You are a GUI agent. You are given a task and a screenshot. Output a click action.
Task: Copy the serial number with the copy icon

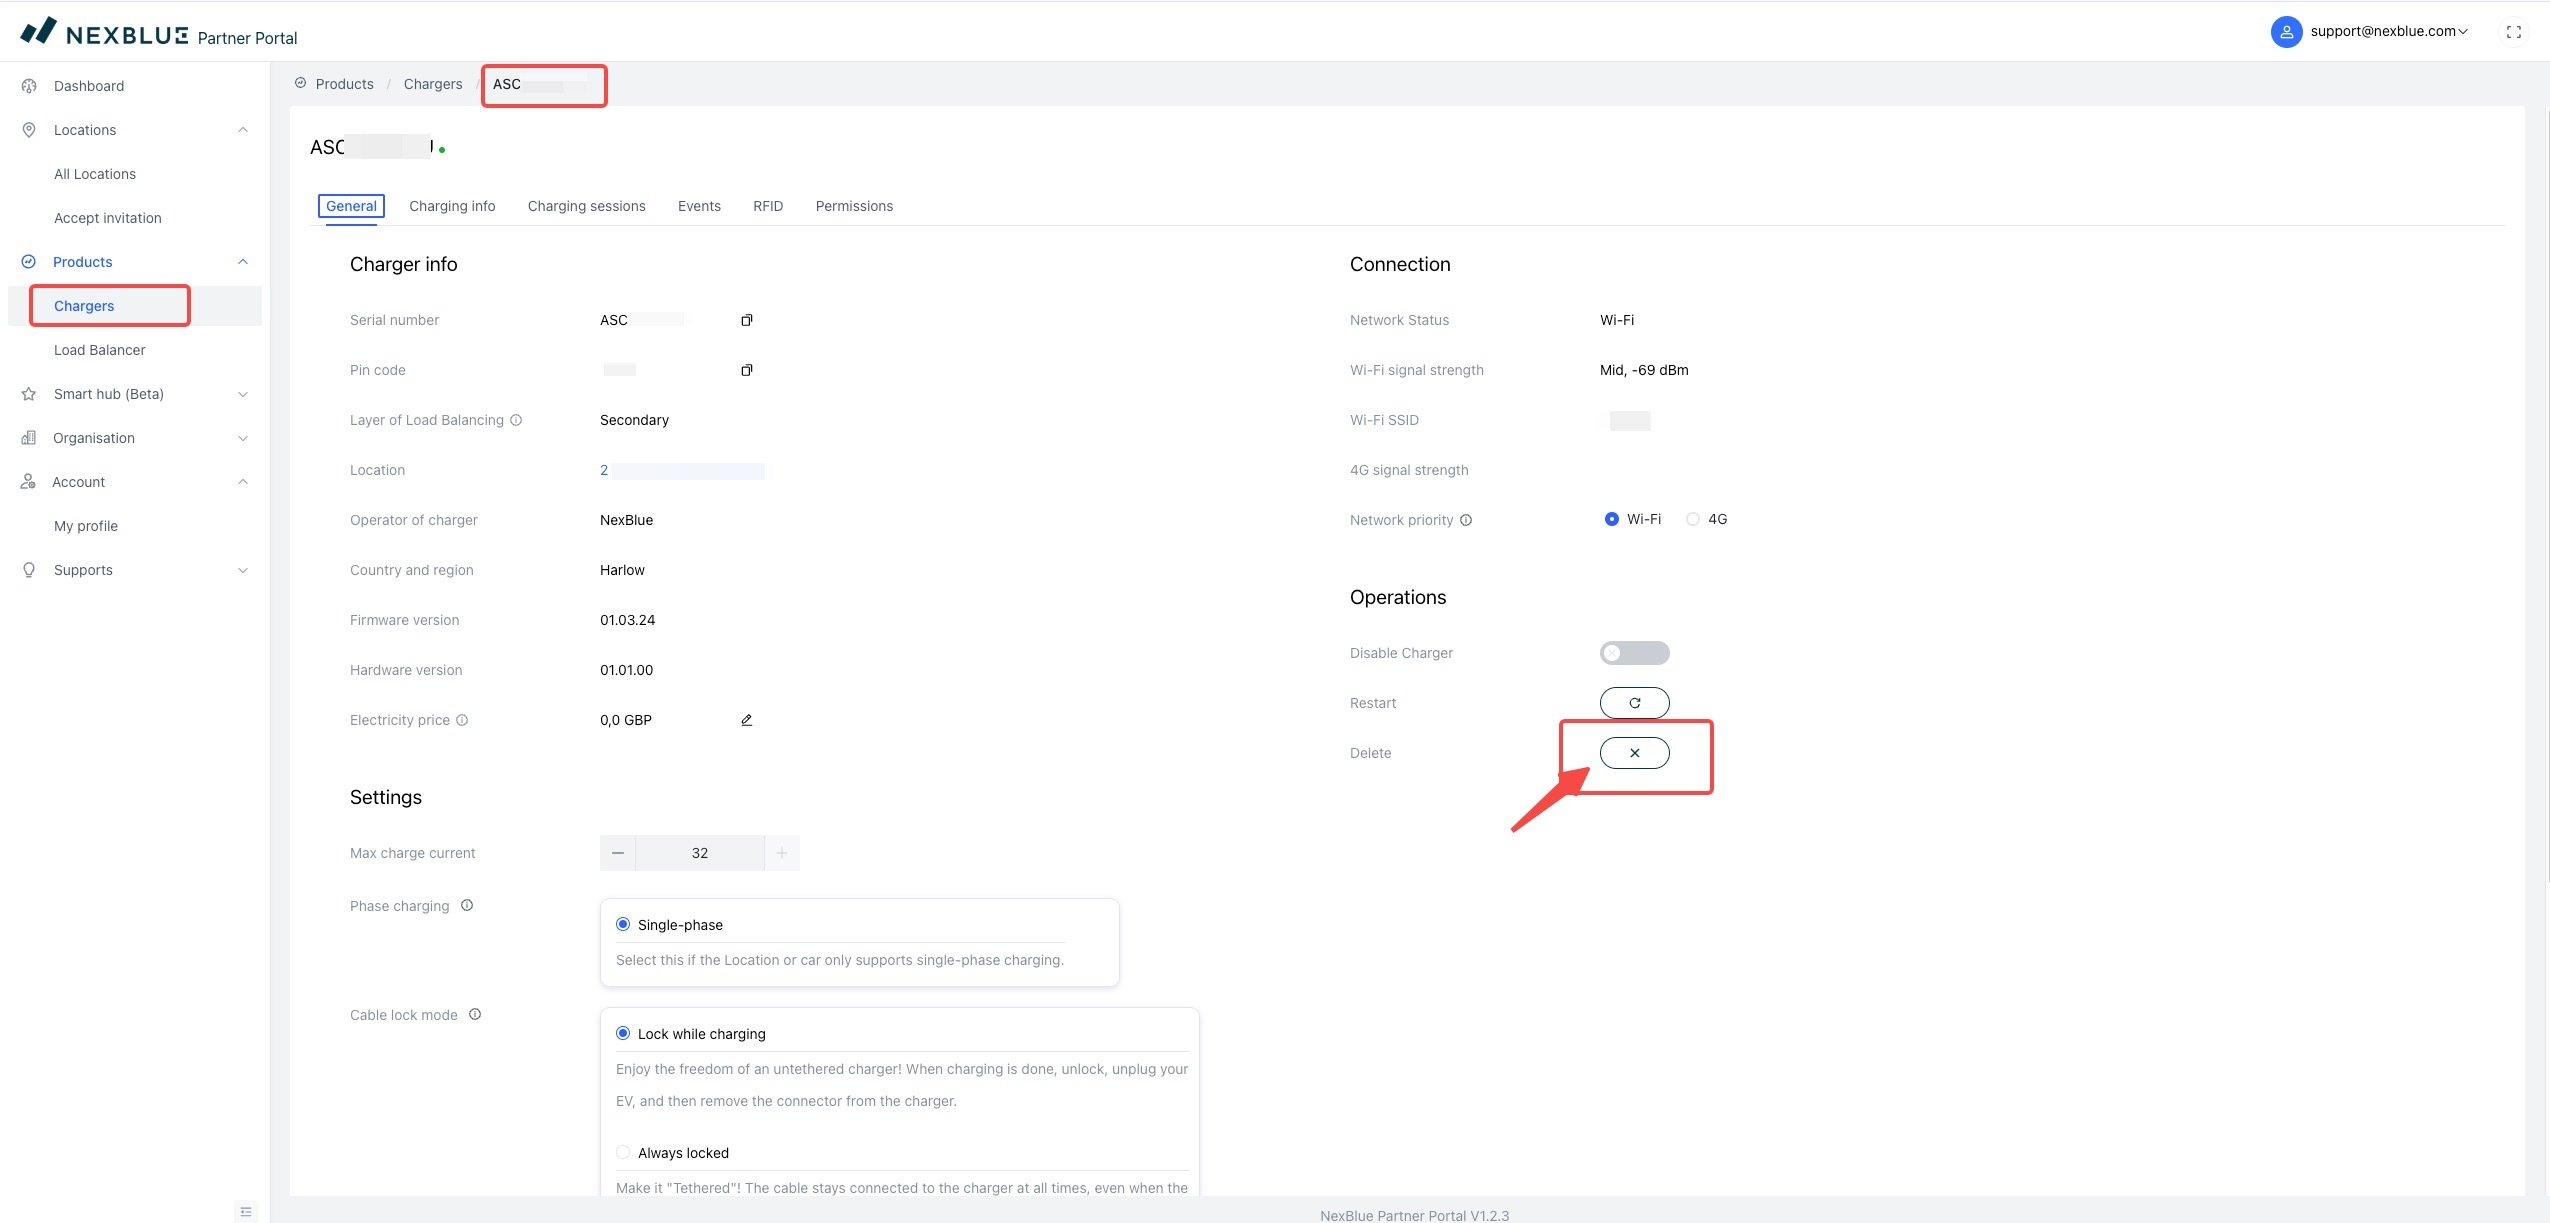point(746,320)
